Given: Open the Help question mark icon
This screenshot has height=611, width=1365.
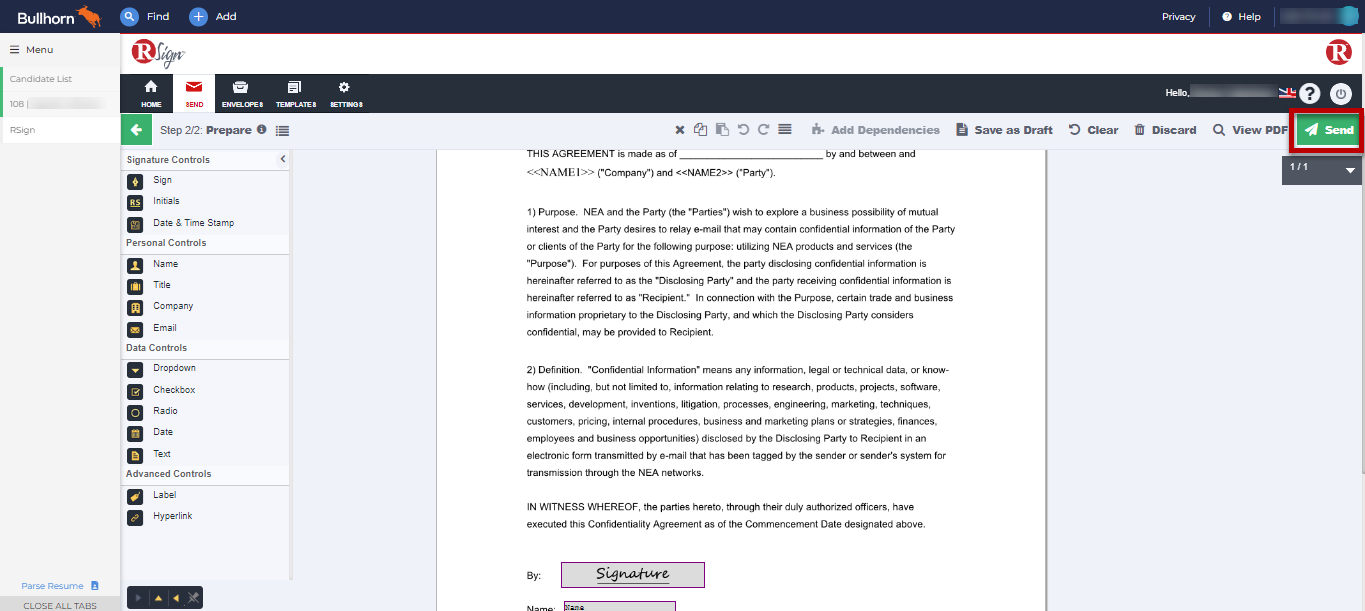Looking at the screenshot, I should [1309, 93].
